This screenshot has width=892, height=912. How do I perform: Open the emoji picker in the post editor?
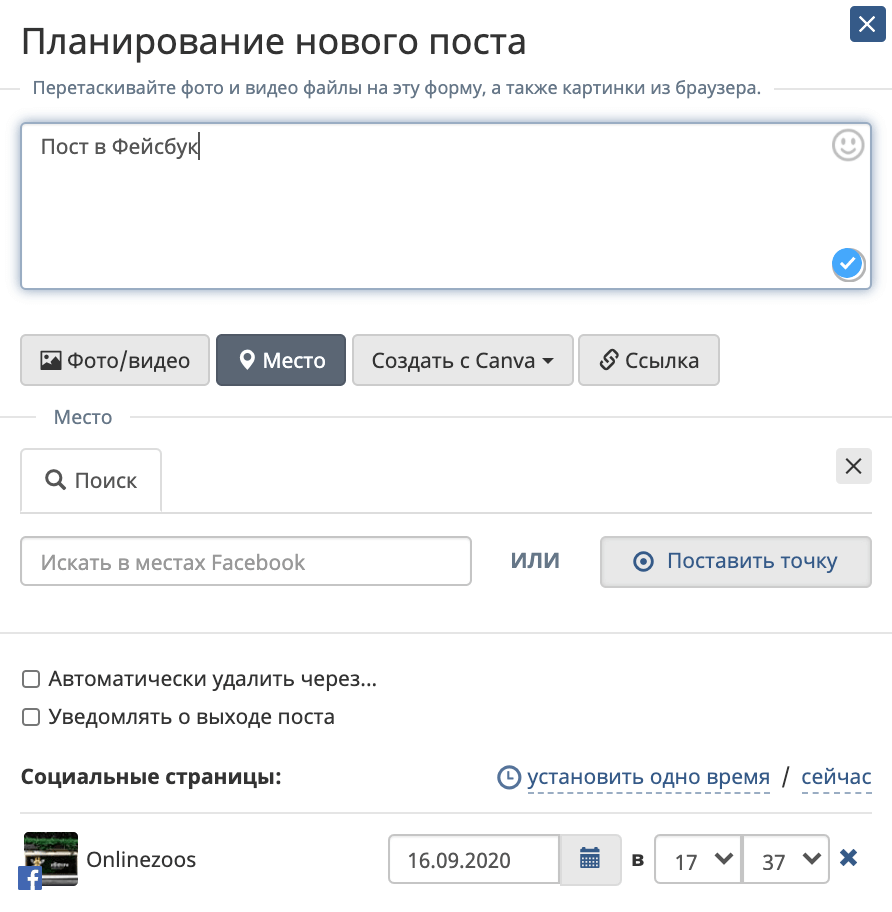[847, 145]
